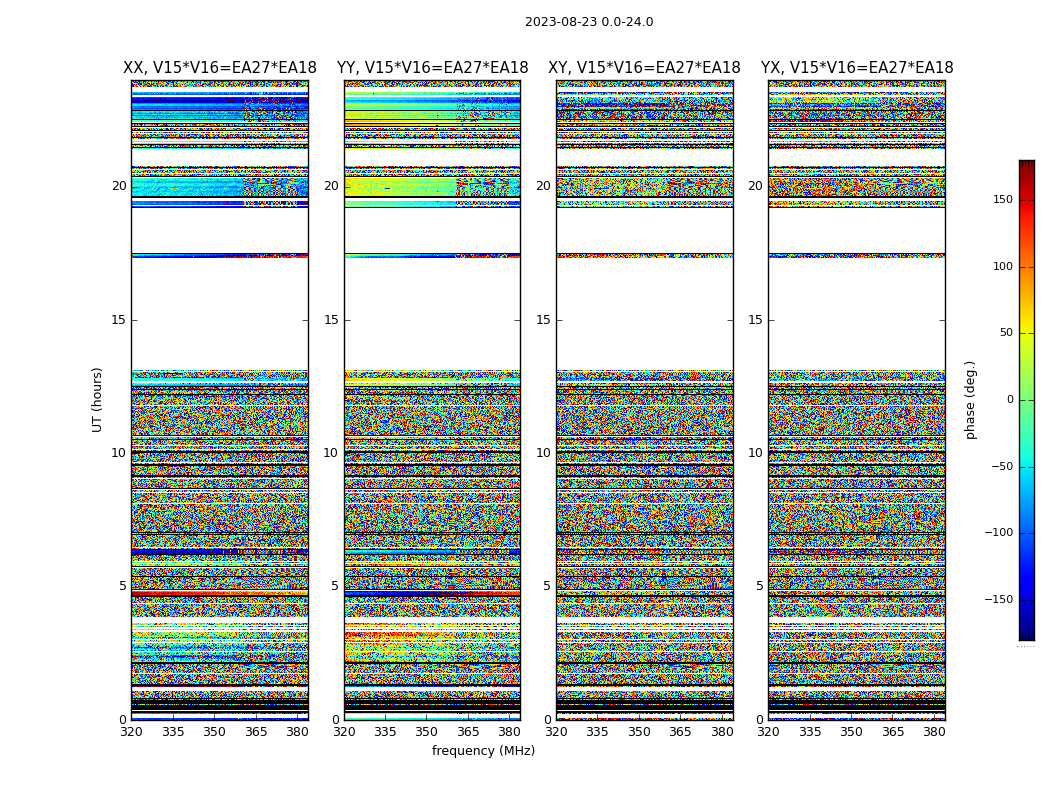This screenshot has width=1050, height=800.
Task: Click XX panel x-axis tick 350
Action: [214, 732]
